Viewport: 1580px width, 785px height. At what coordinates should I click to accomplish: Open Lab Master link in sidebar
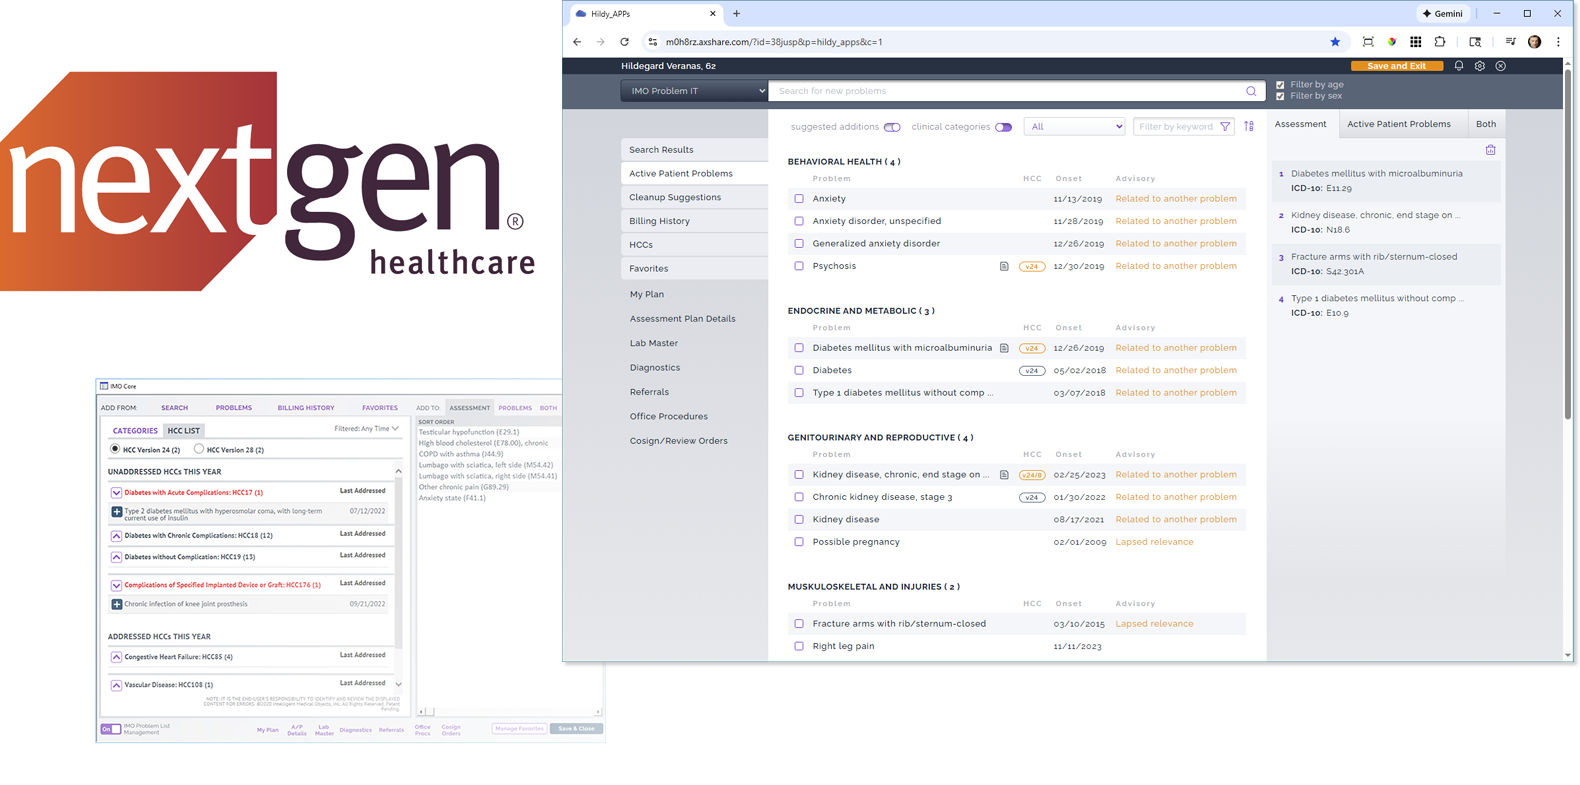(x=654, y=343)
